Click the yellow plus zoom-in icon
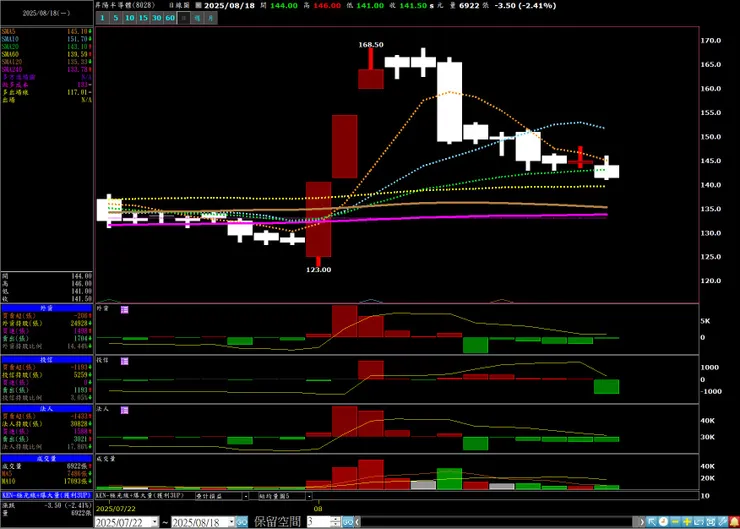740x529 pixels. [687, 522]
